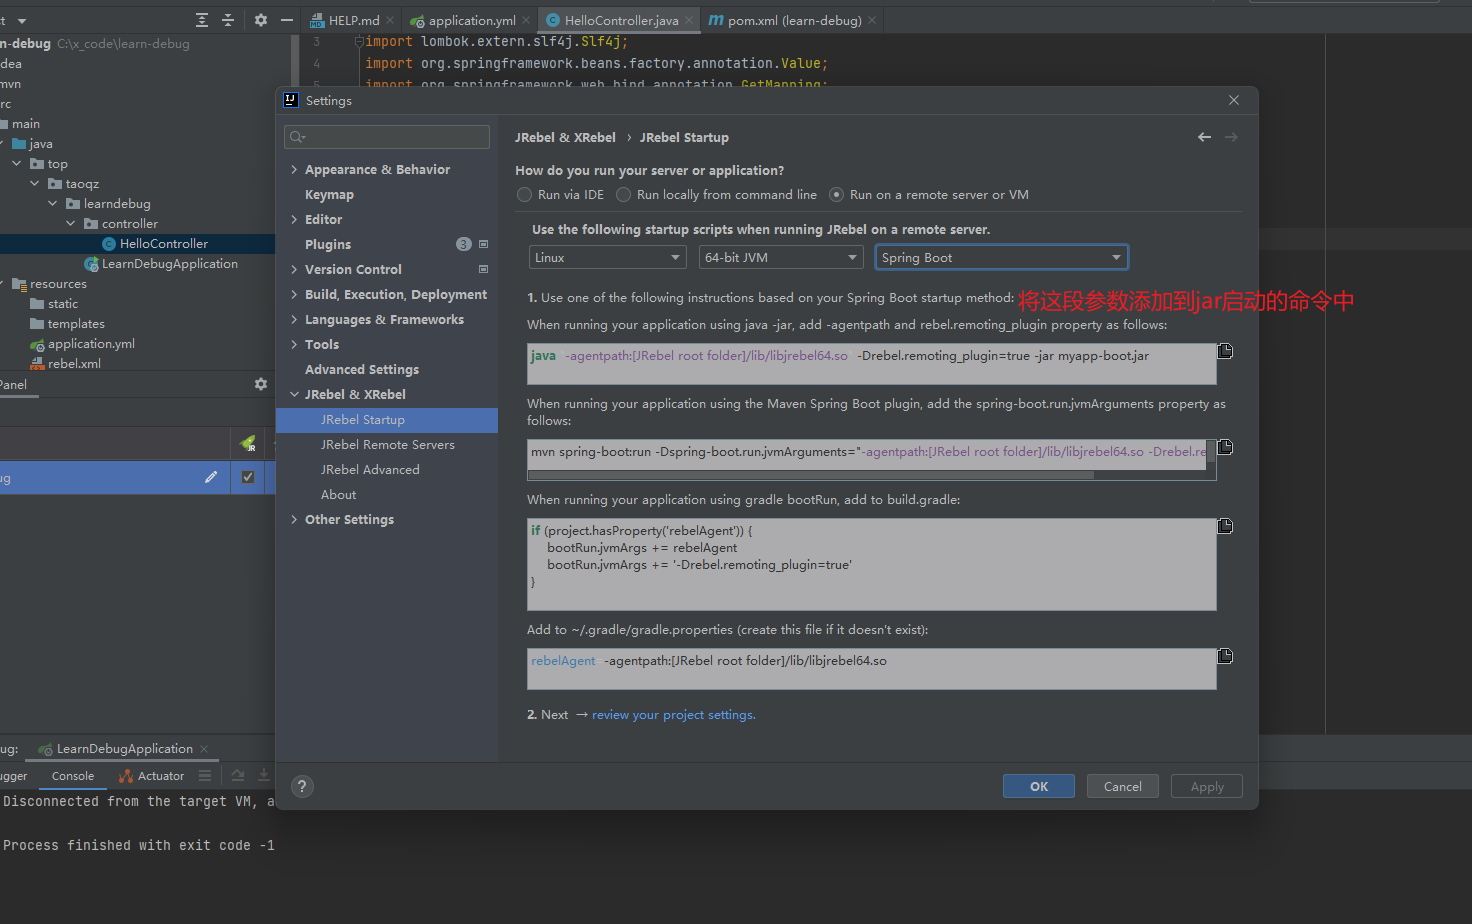This screenshot has height=924, width=1472.
Task: Copy the mvn spring-boot:run command
Action: (x=1225, y=447)
